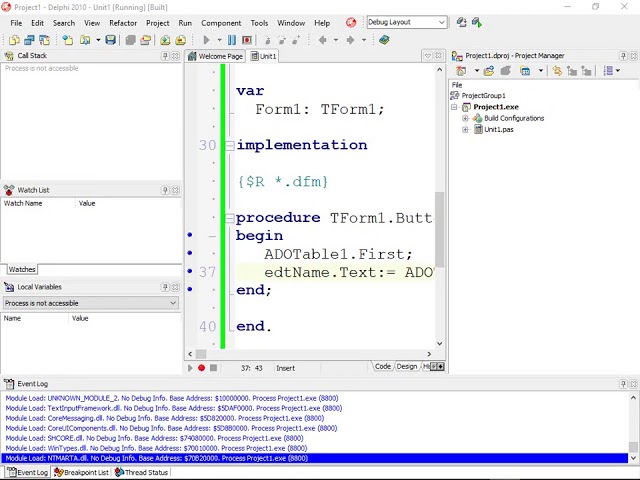The height and width of the screenshot is (480, 640).
Task: Pin the Call Stack panel
Action: (x=165, y=56)
